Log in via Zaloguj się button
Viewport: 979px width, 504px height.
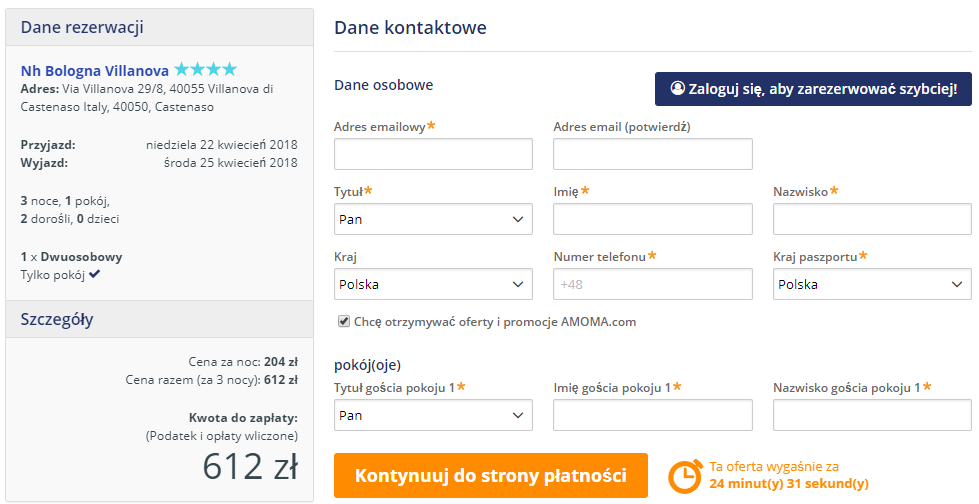[813, 89]
